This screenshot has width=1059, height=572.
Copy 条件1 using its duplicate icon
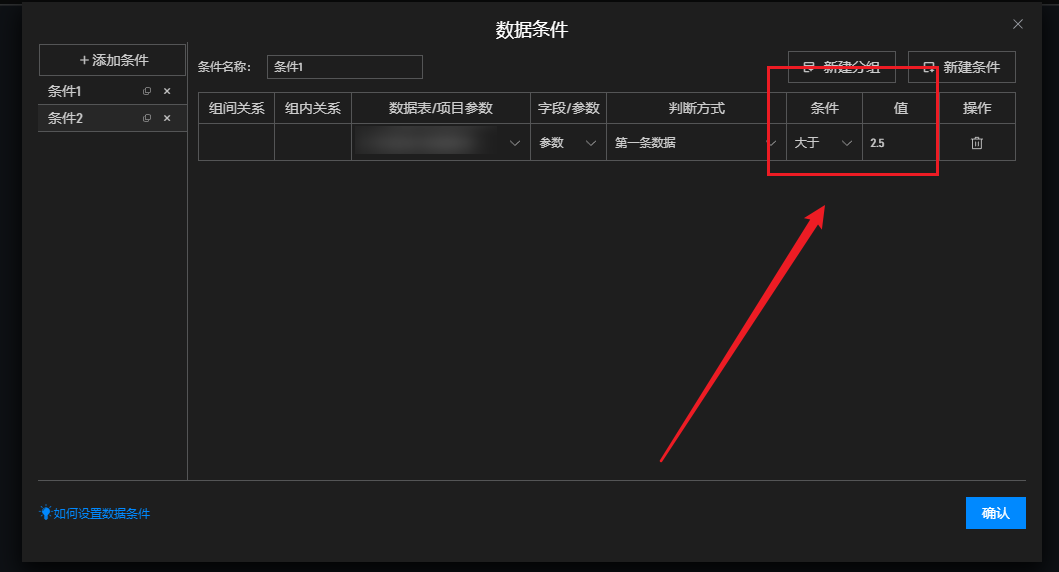147,91
